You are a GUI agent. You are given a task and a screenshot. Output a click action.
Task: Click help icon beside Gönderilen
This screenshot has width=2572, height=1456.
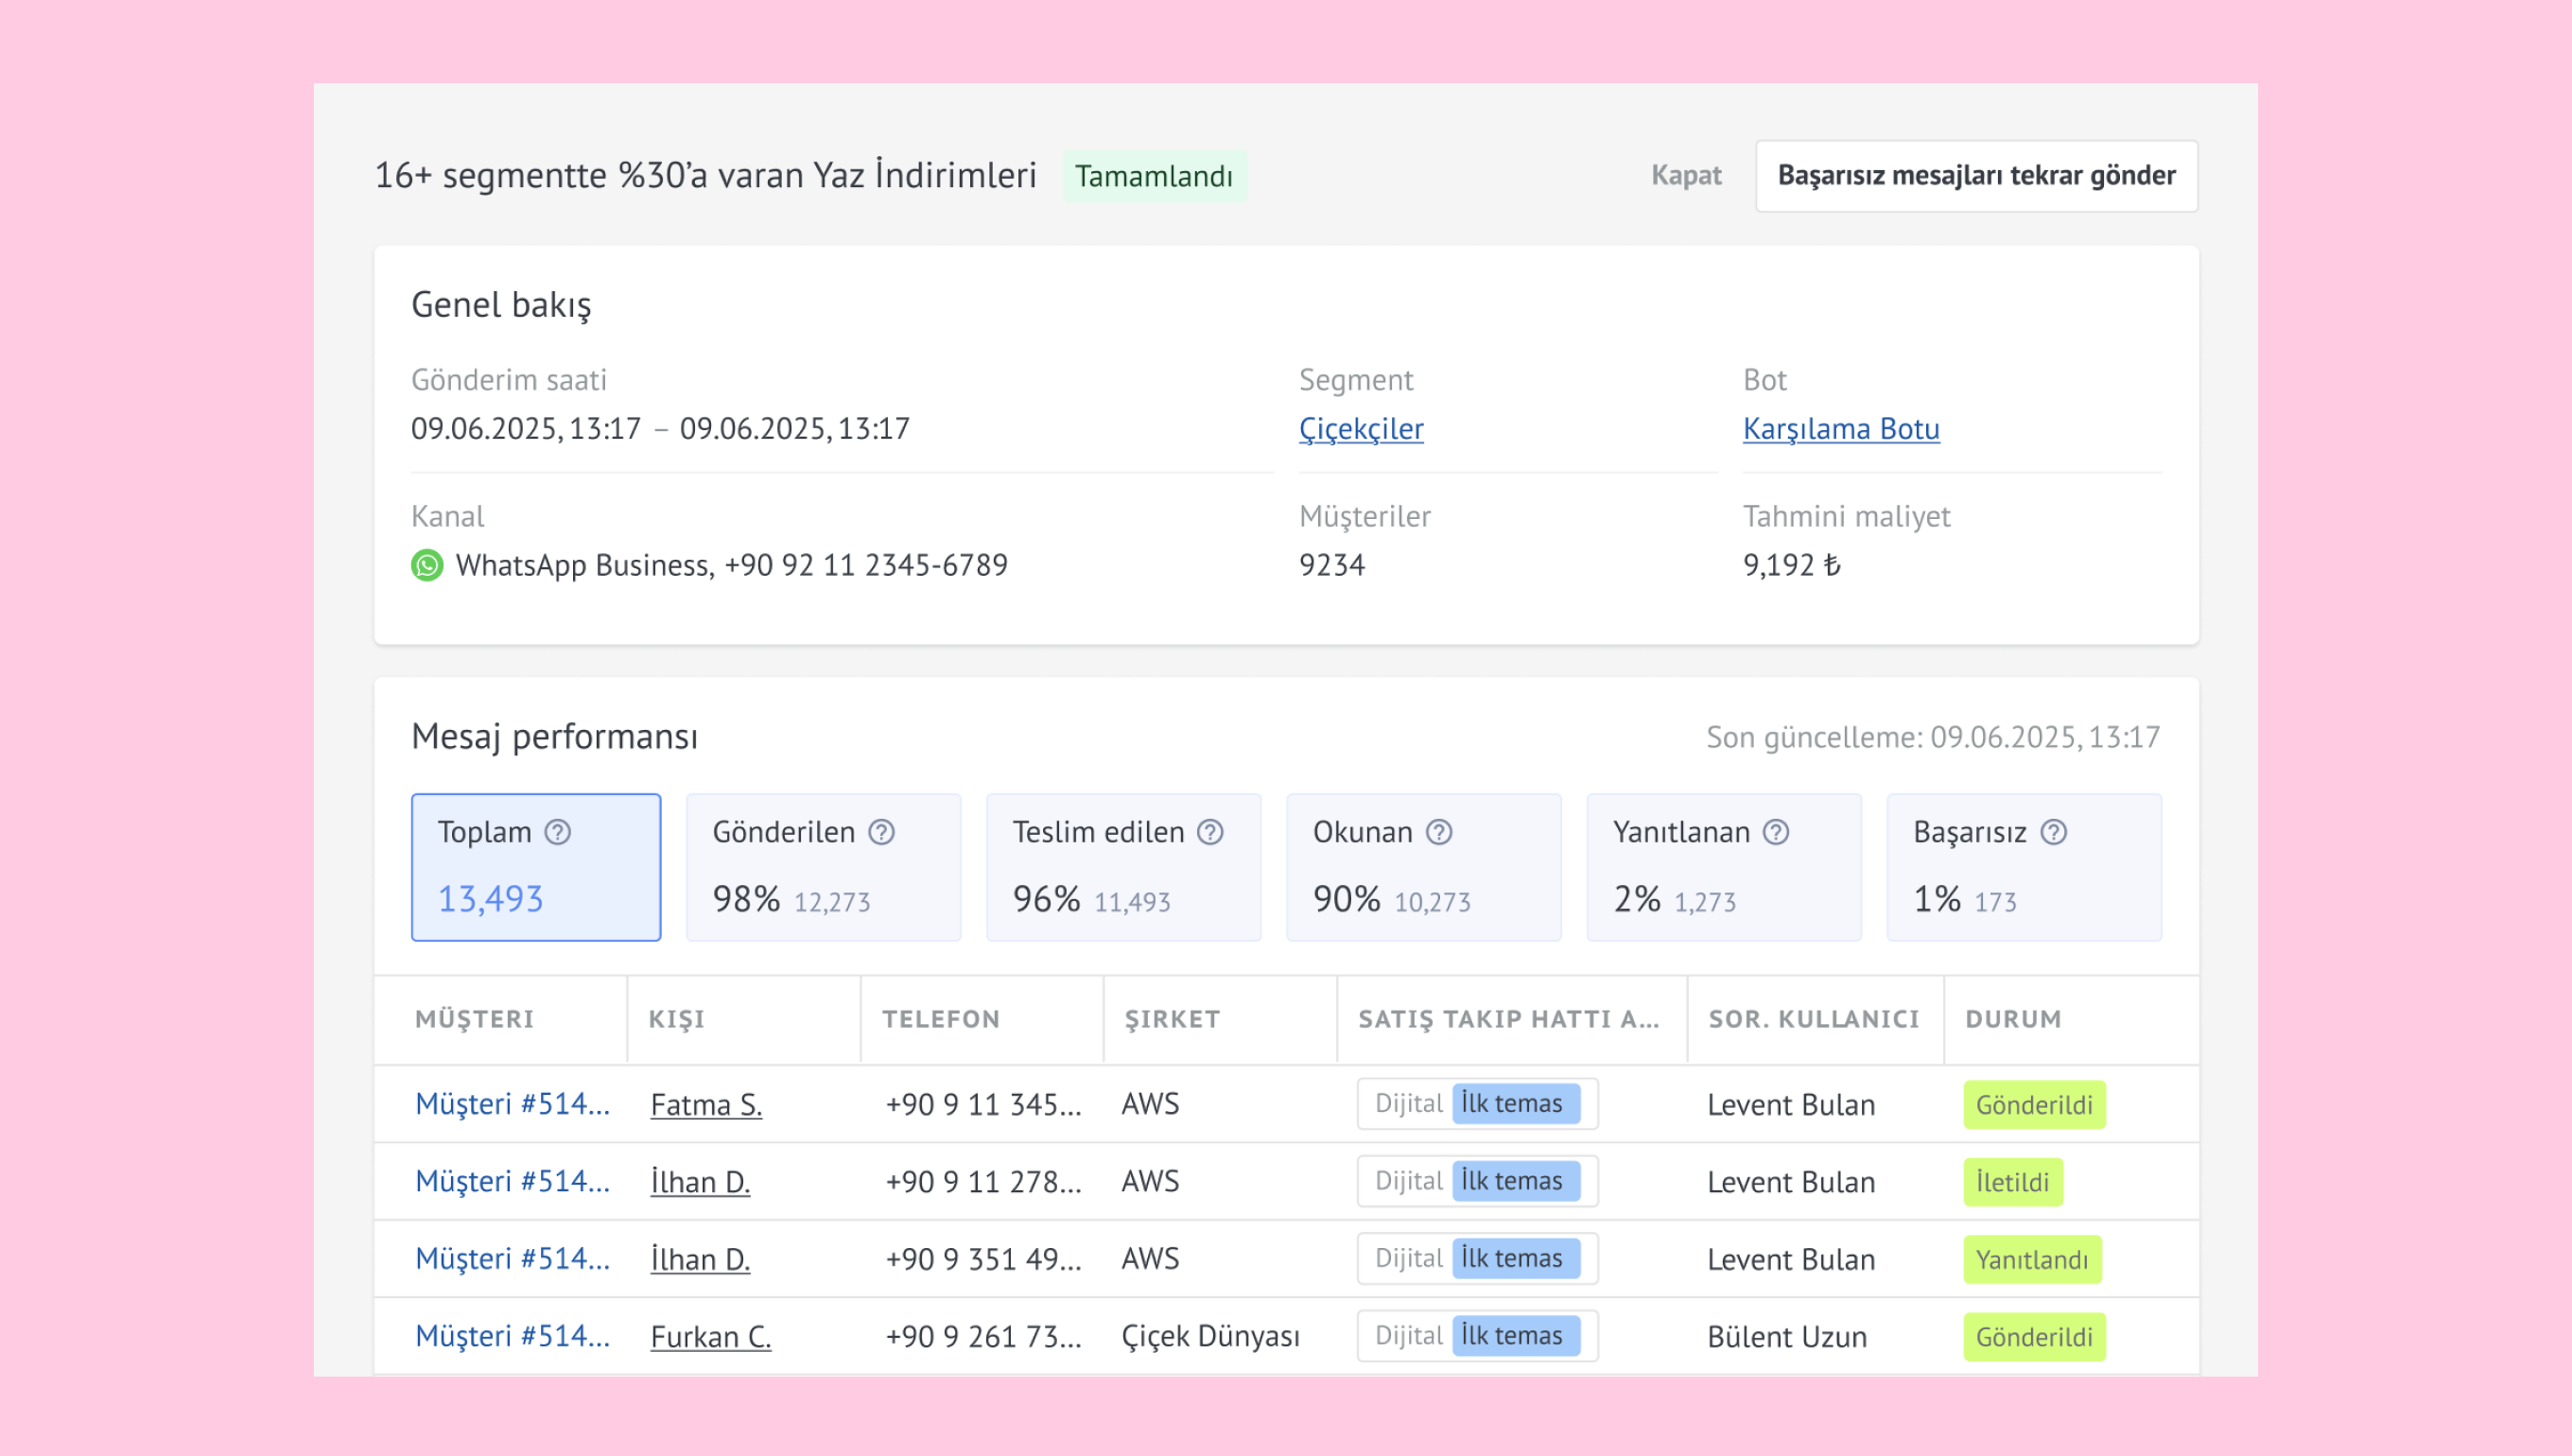click(881, 832)
